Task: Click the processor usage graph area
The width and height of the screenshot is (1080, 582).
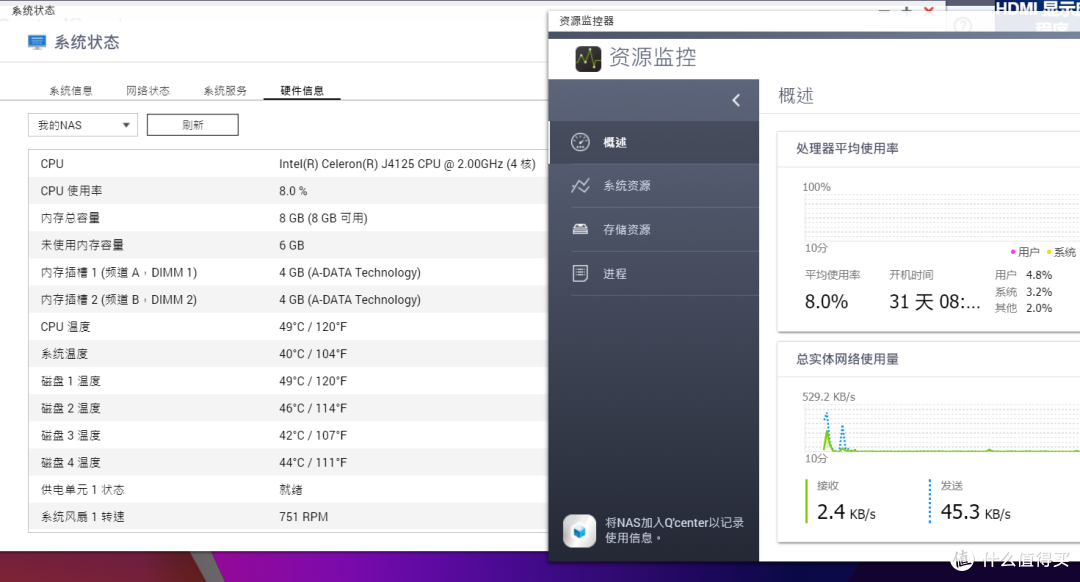Action: click(x=942, y=217)
